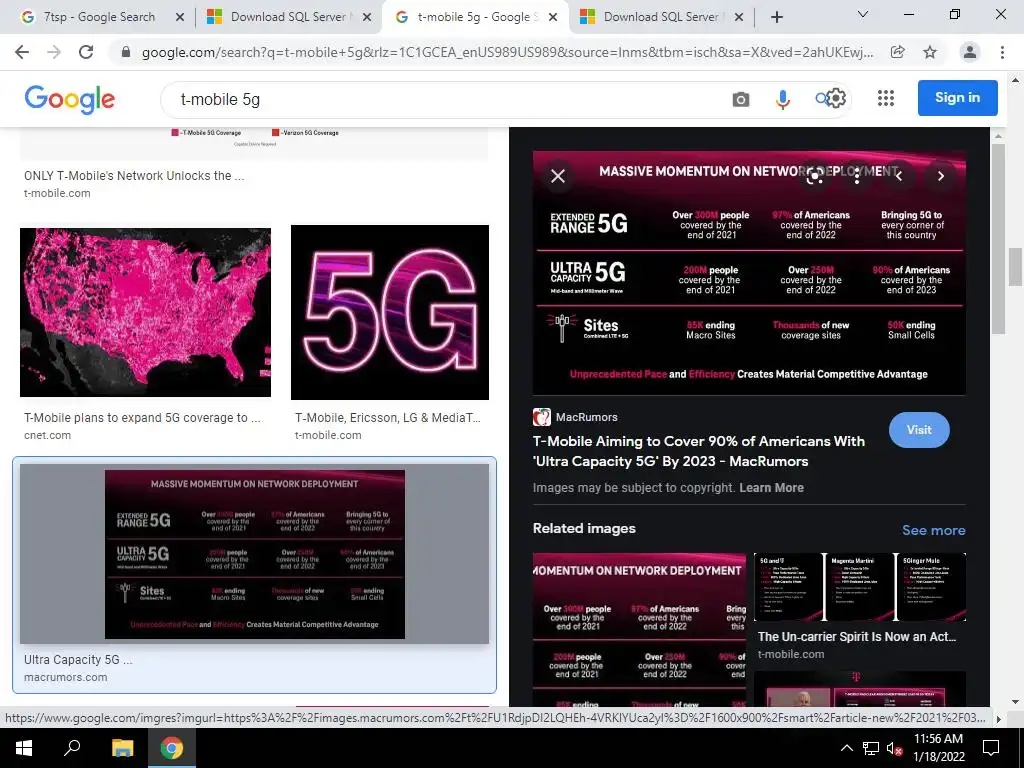Close the 7tsp Google Search tab
Screen dimensions: 1024x768
pyautogui.click(x=180, y=17)
